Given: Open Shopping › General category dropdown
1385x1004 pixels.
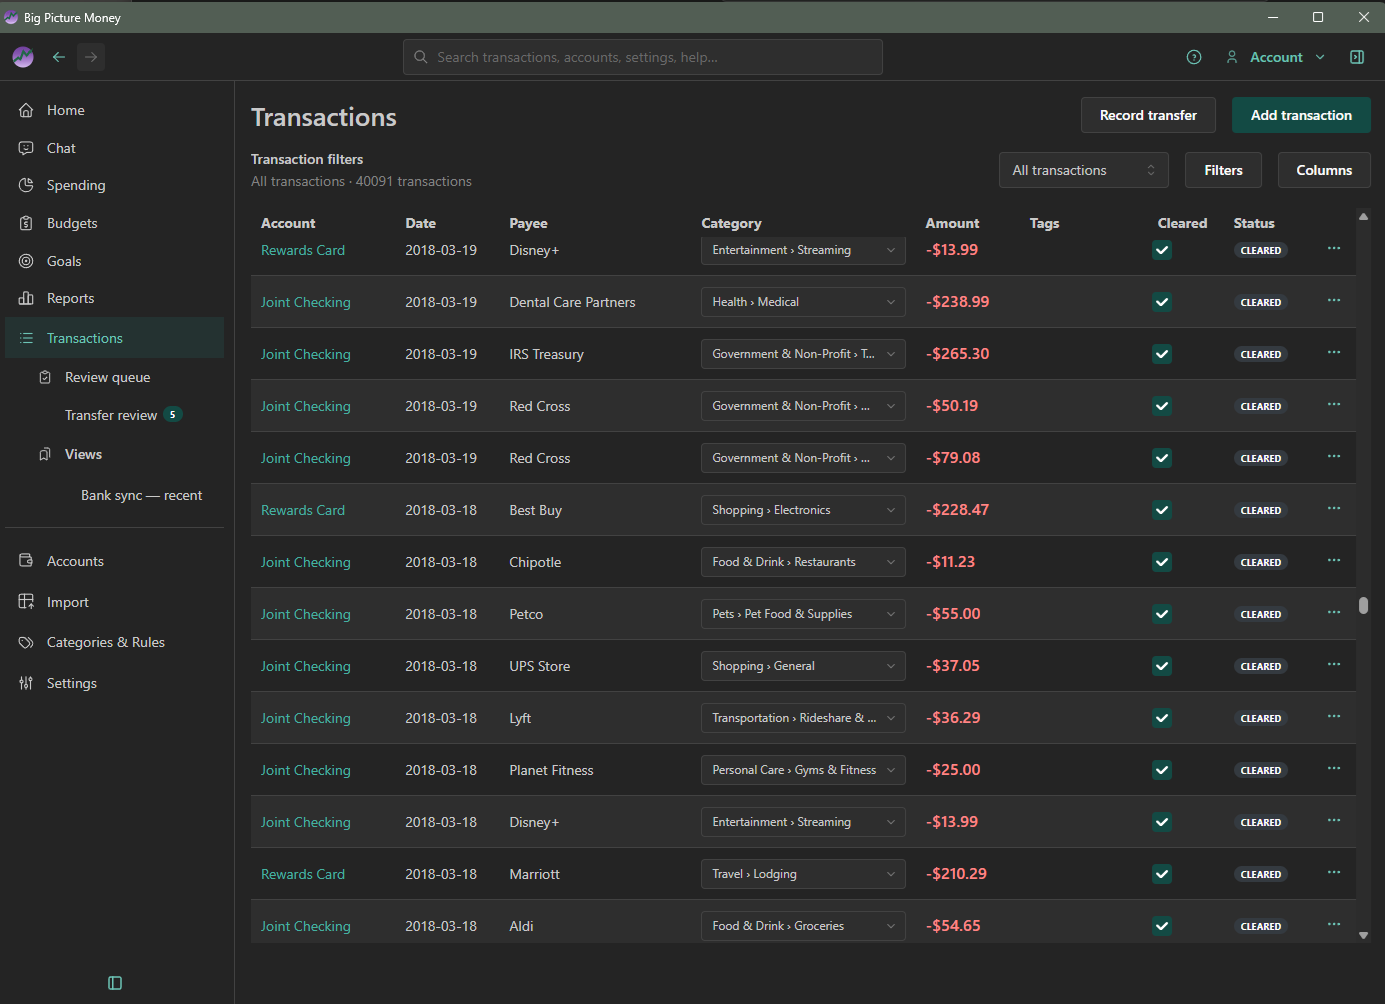Looking at the screenshot, I should pyautogui.click(x=803, y=666).
